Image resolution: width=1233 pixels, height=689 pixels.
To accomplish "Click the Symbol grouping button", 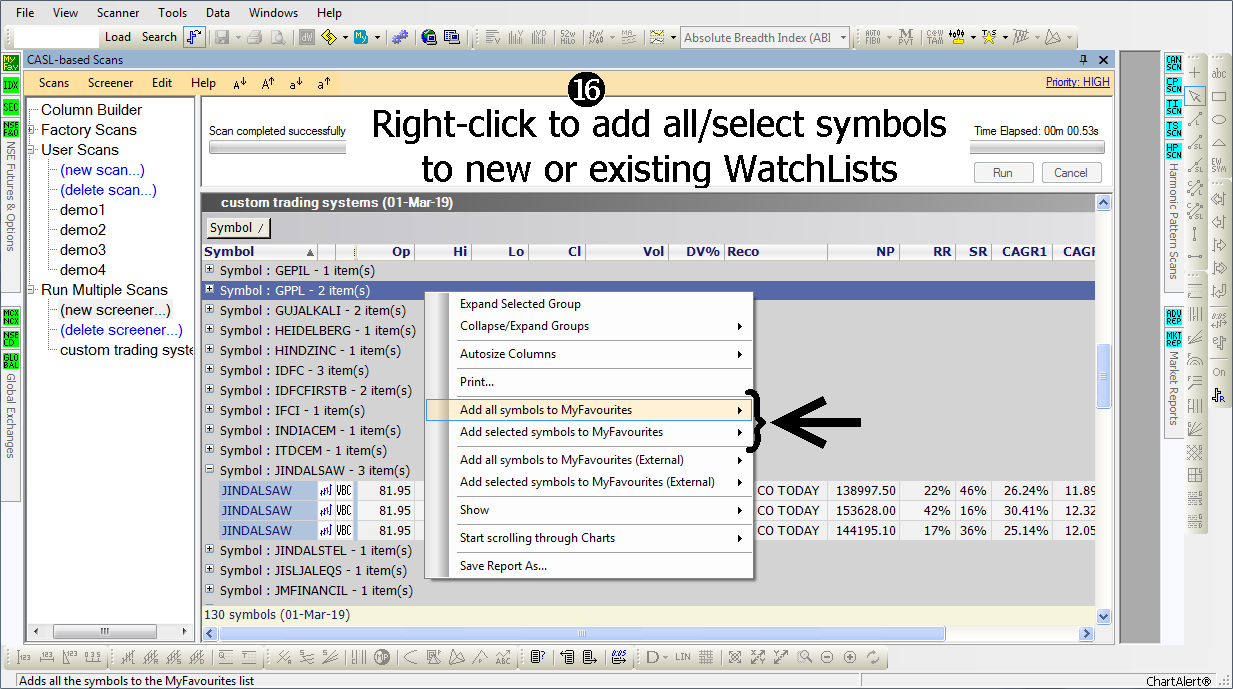I will click(x=238, y=228).
